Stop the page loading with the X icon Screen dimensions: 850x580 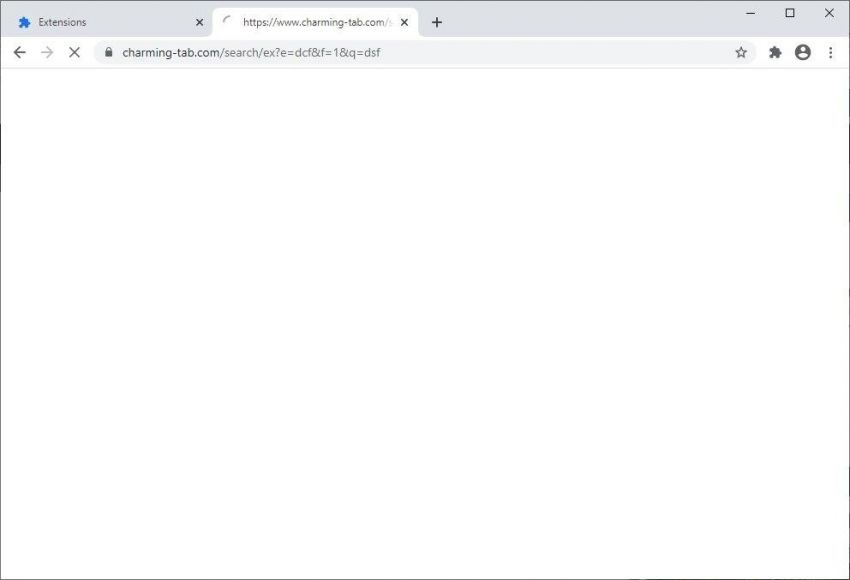coord(74,52)
